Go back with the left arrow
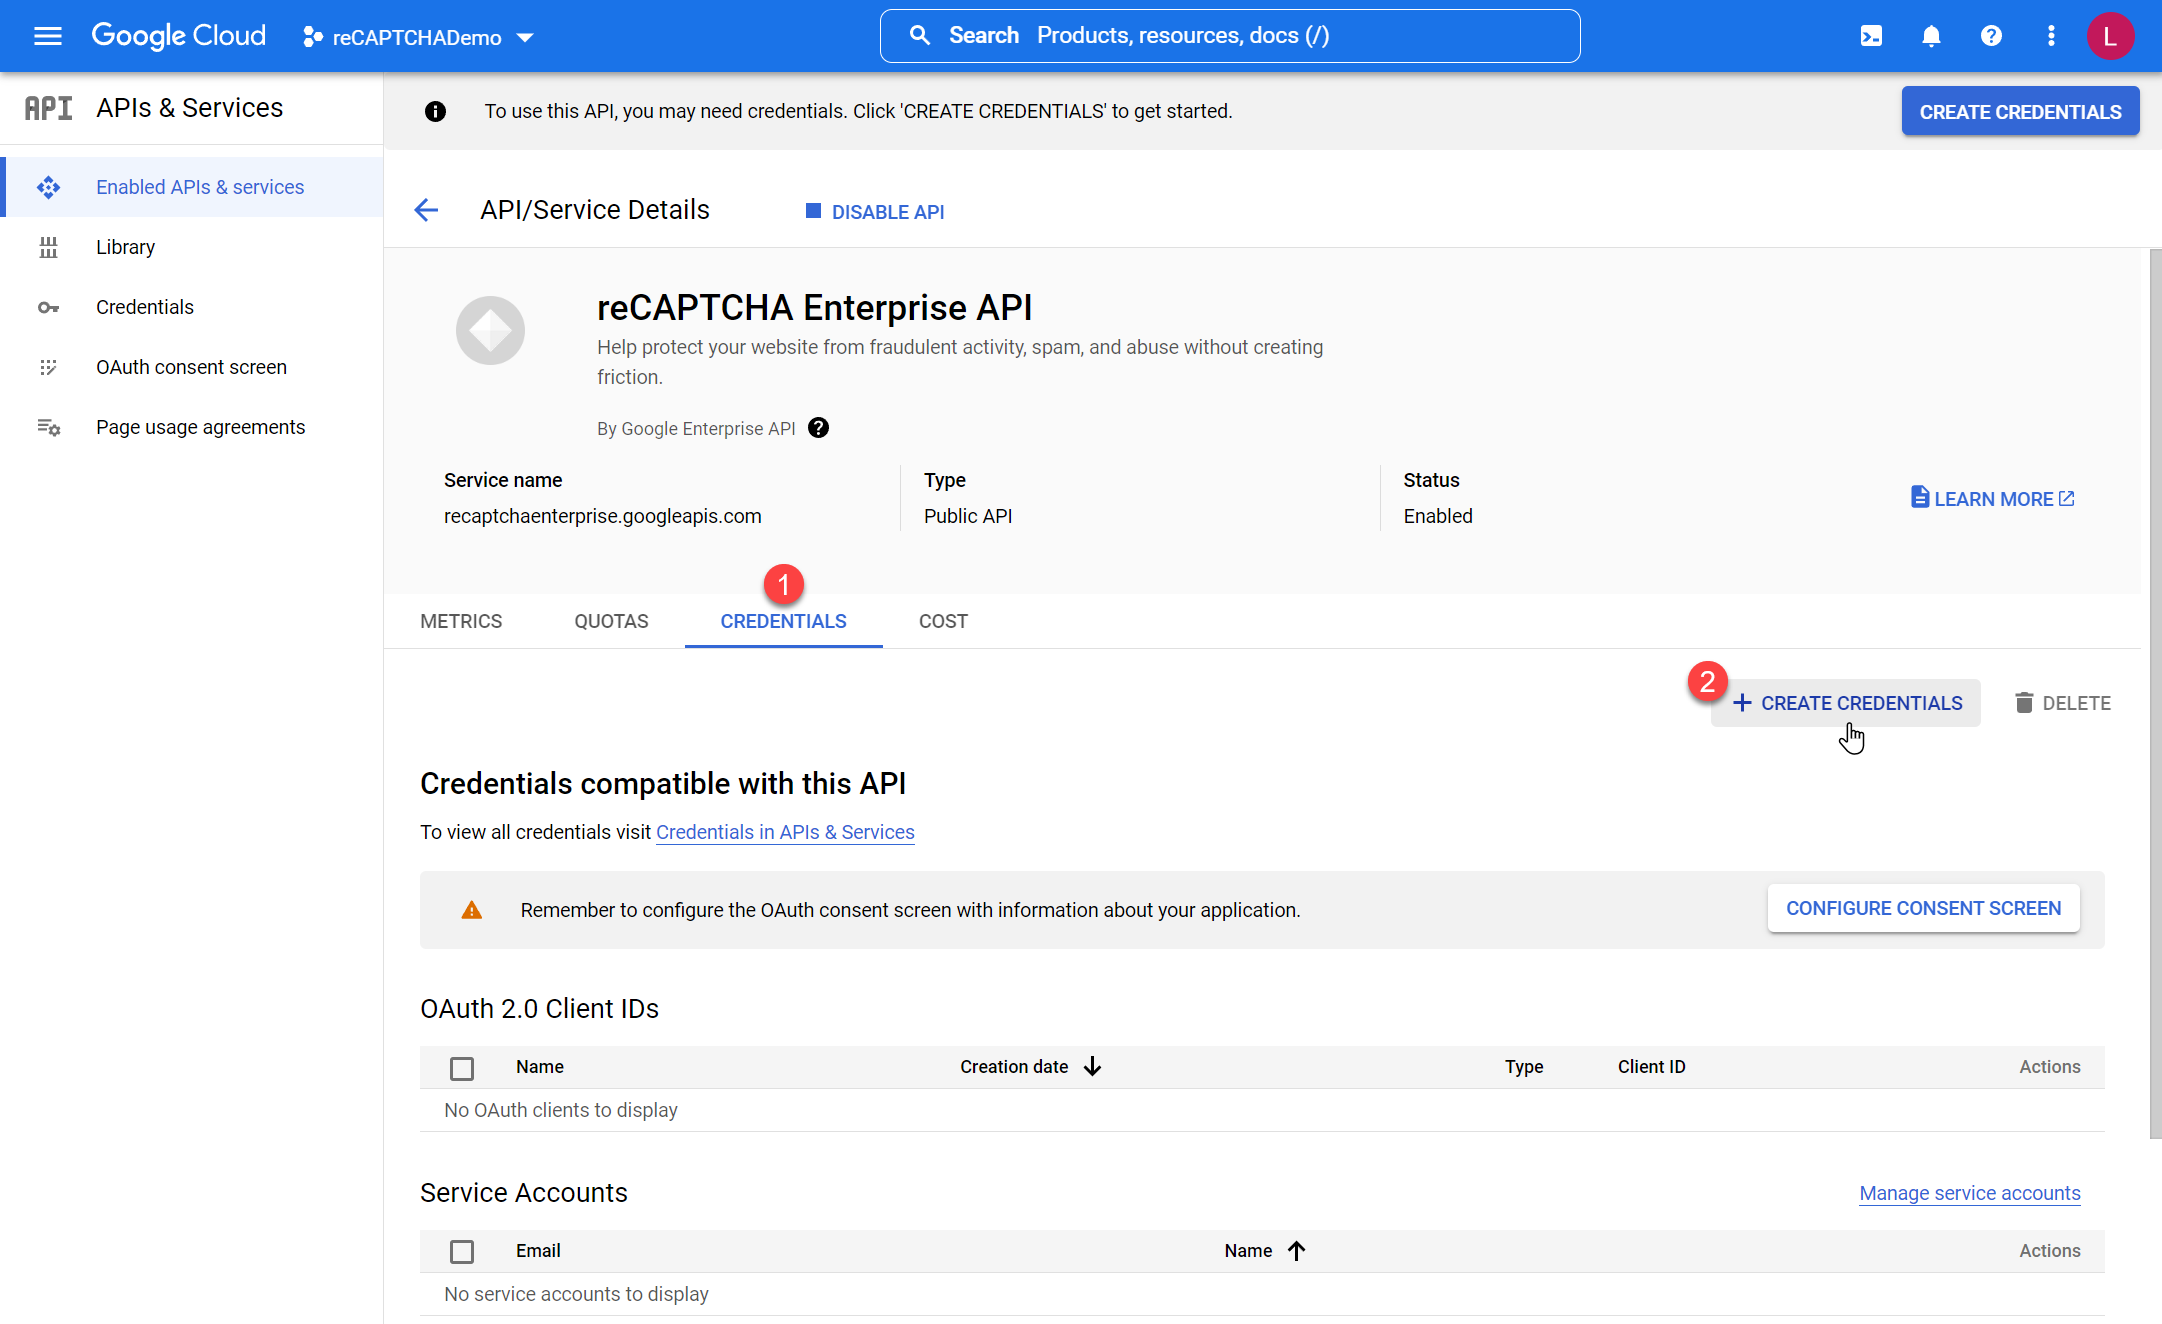 coord(426,210)
